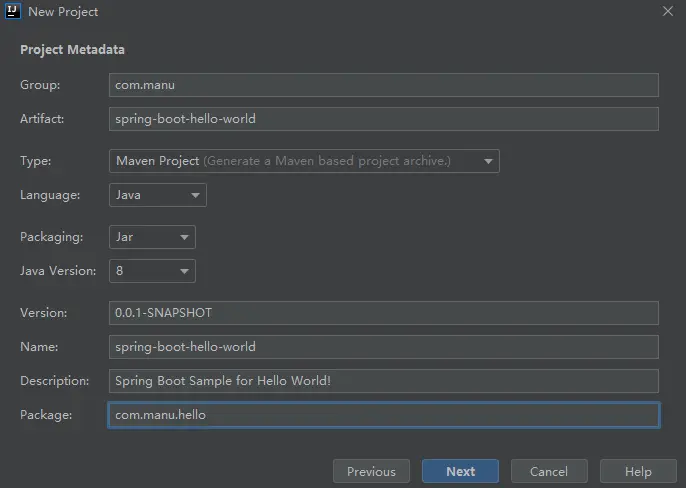Viewport: 686px width, 488px height.
Task: Expand the Java Version dropdown
Action: tap(152, 271)
